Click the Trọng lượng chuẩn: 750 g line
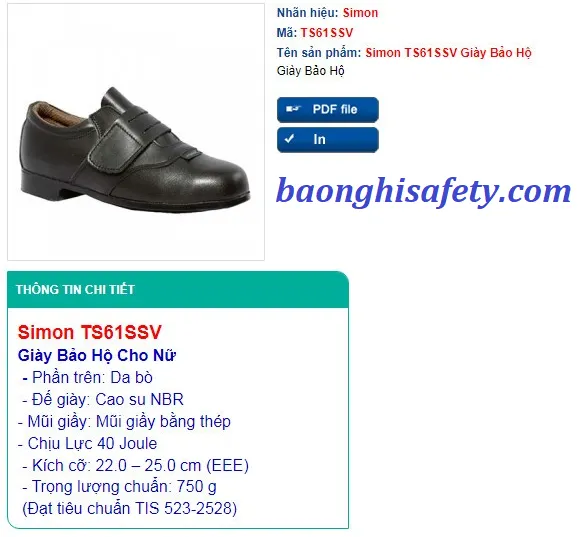The height and width of the screenshot is (537, 586). tap(119, 487)
